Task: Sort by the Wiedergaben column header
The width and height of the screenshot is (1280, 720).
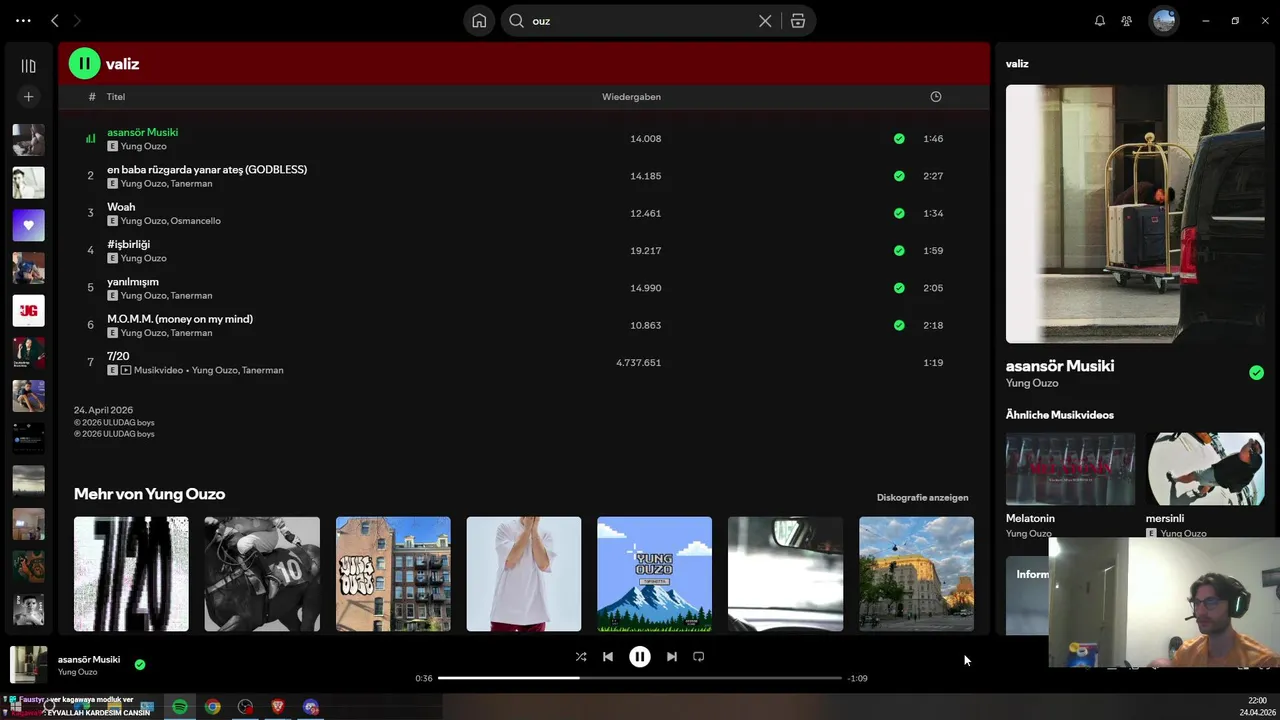Action: click(631, 97)
